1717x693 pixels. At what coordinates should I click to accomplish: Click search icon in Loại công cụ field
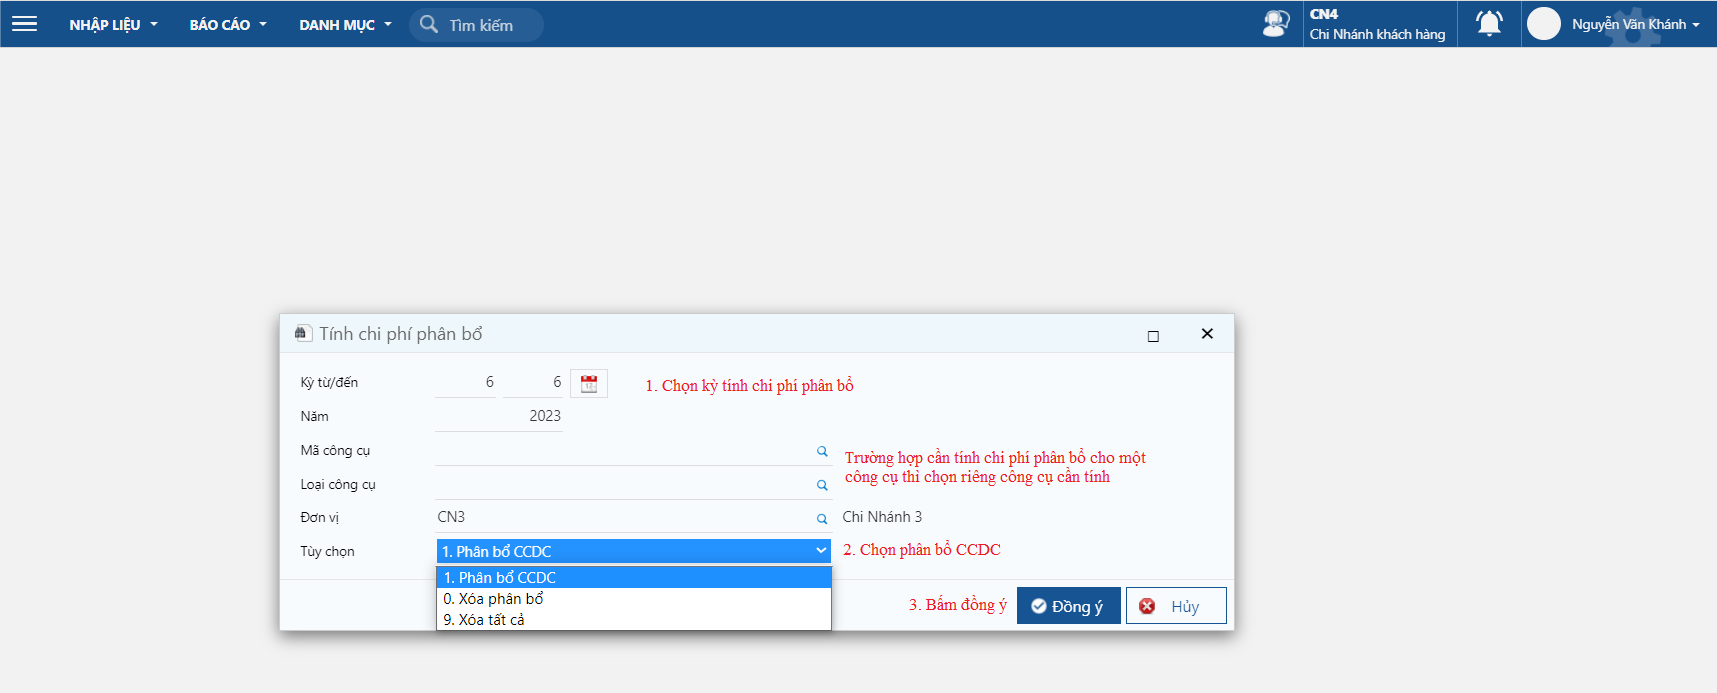822,485
